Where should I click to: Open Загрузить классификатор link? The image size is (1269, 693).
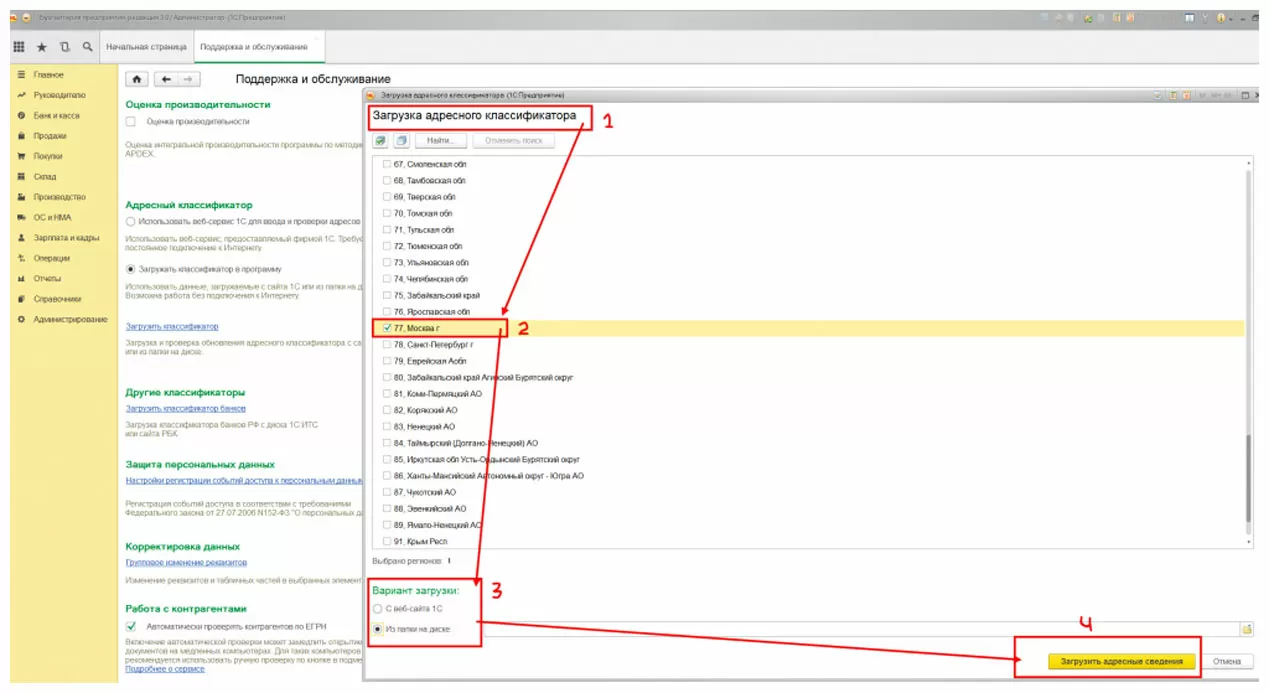point(172,326)
